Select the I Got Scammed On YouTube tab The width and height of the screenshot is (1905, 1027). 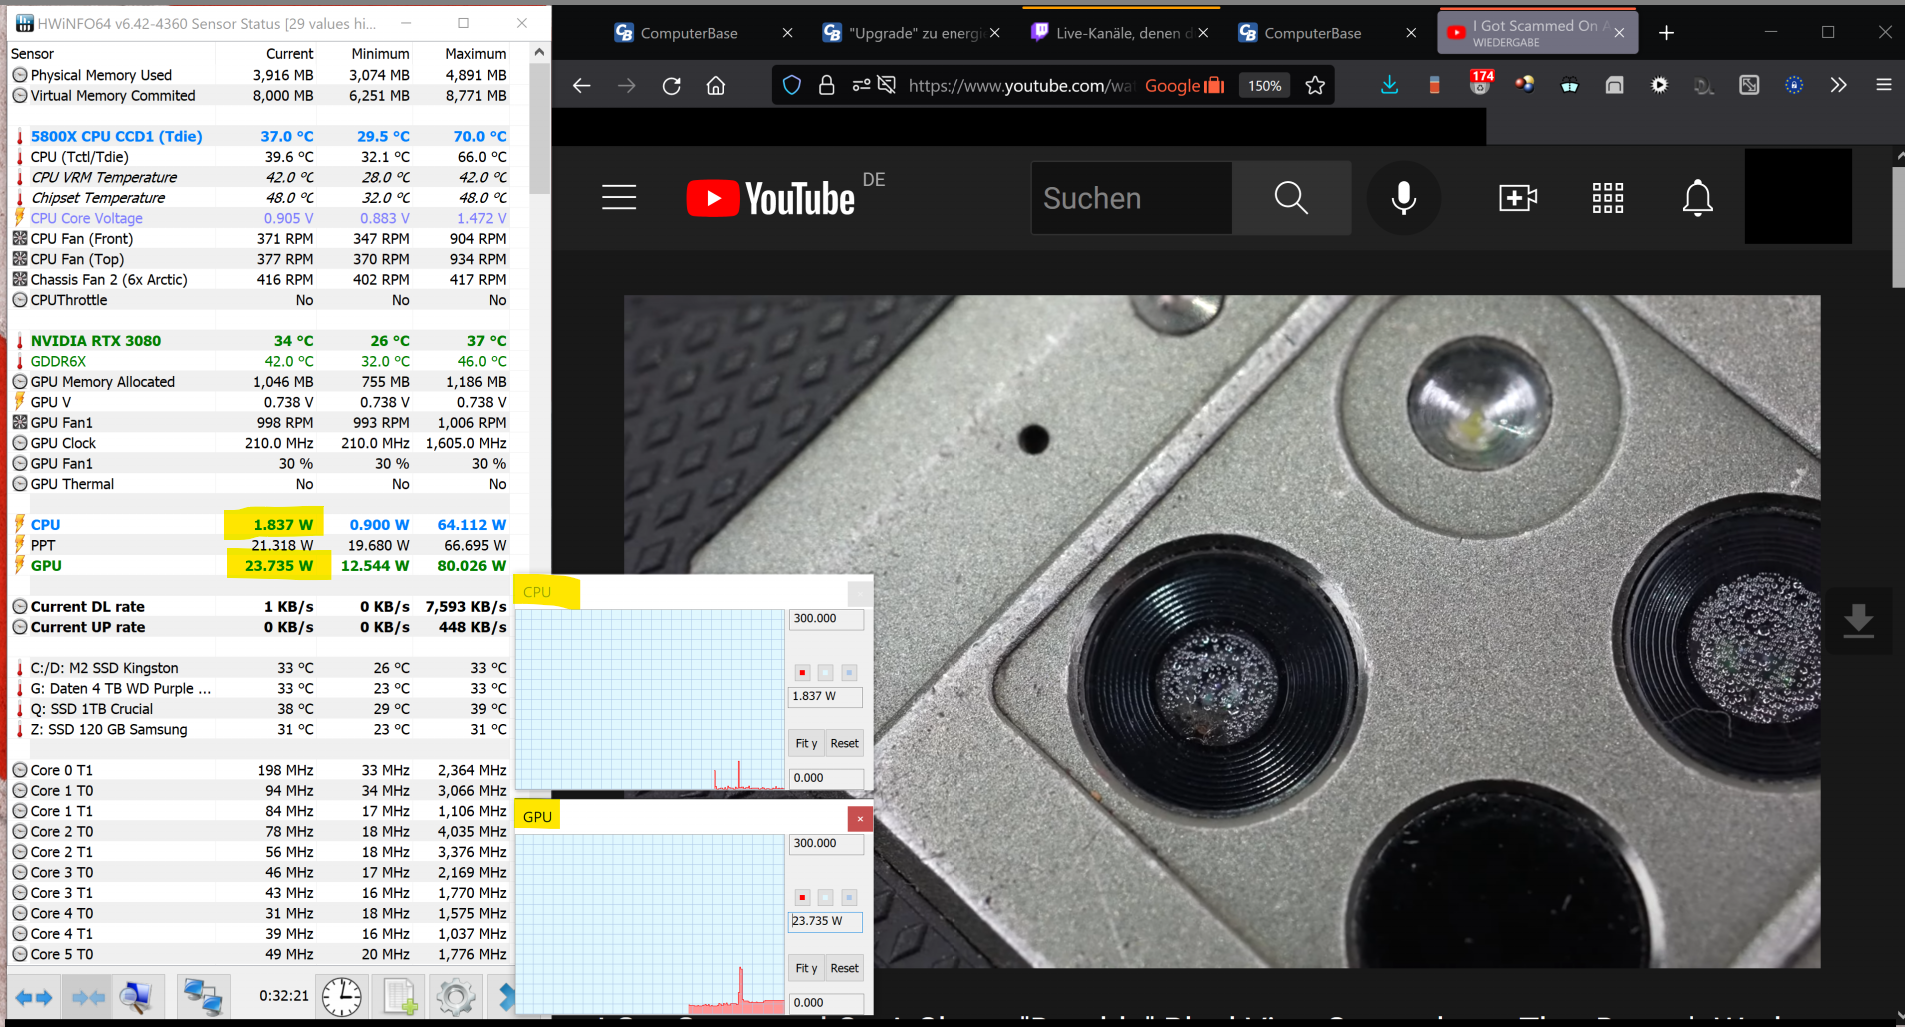point(1537,33)
